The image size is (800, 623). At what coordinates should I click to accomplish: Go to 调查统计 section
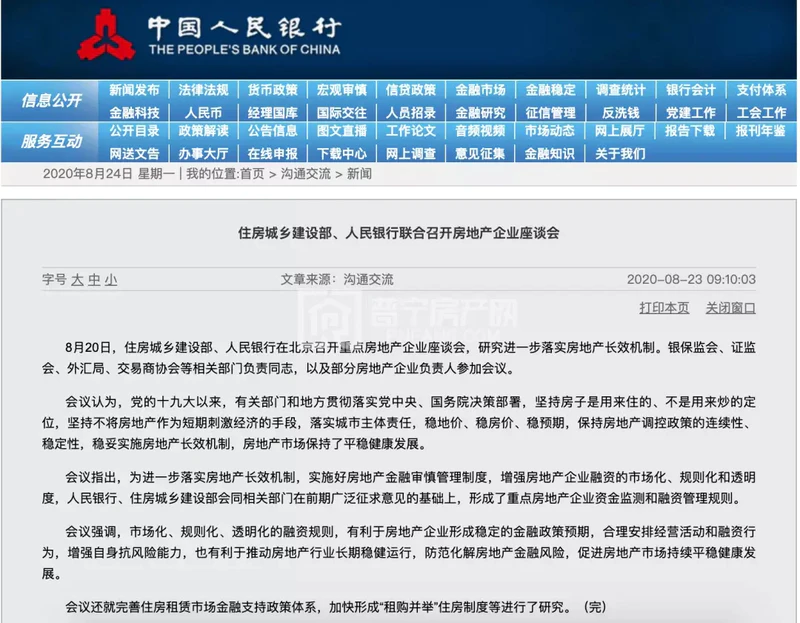(620, 90)
